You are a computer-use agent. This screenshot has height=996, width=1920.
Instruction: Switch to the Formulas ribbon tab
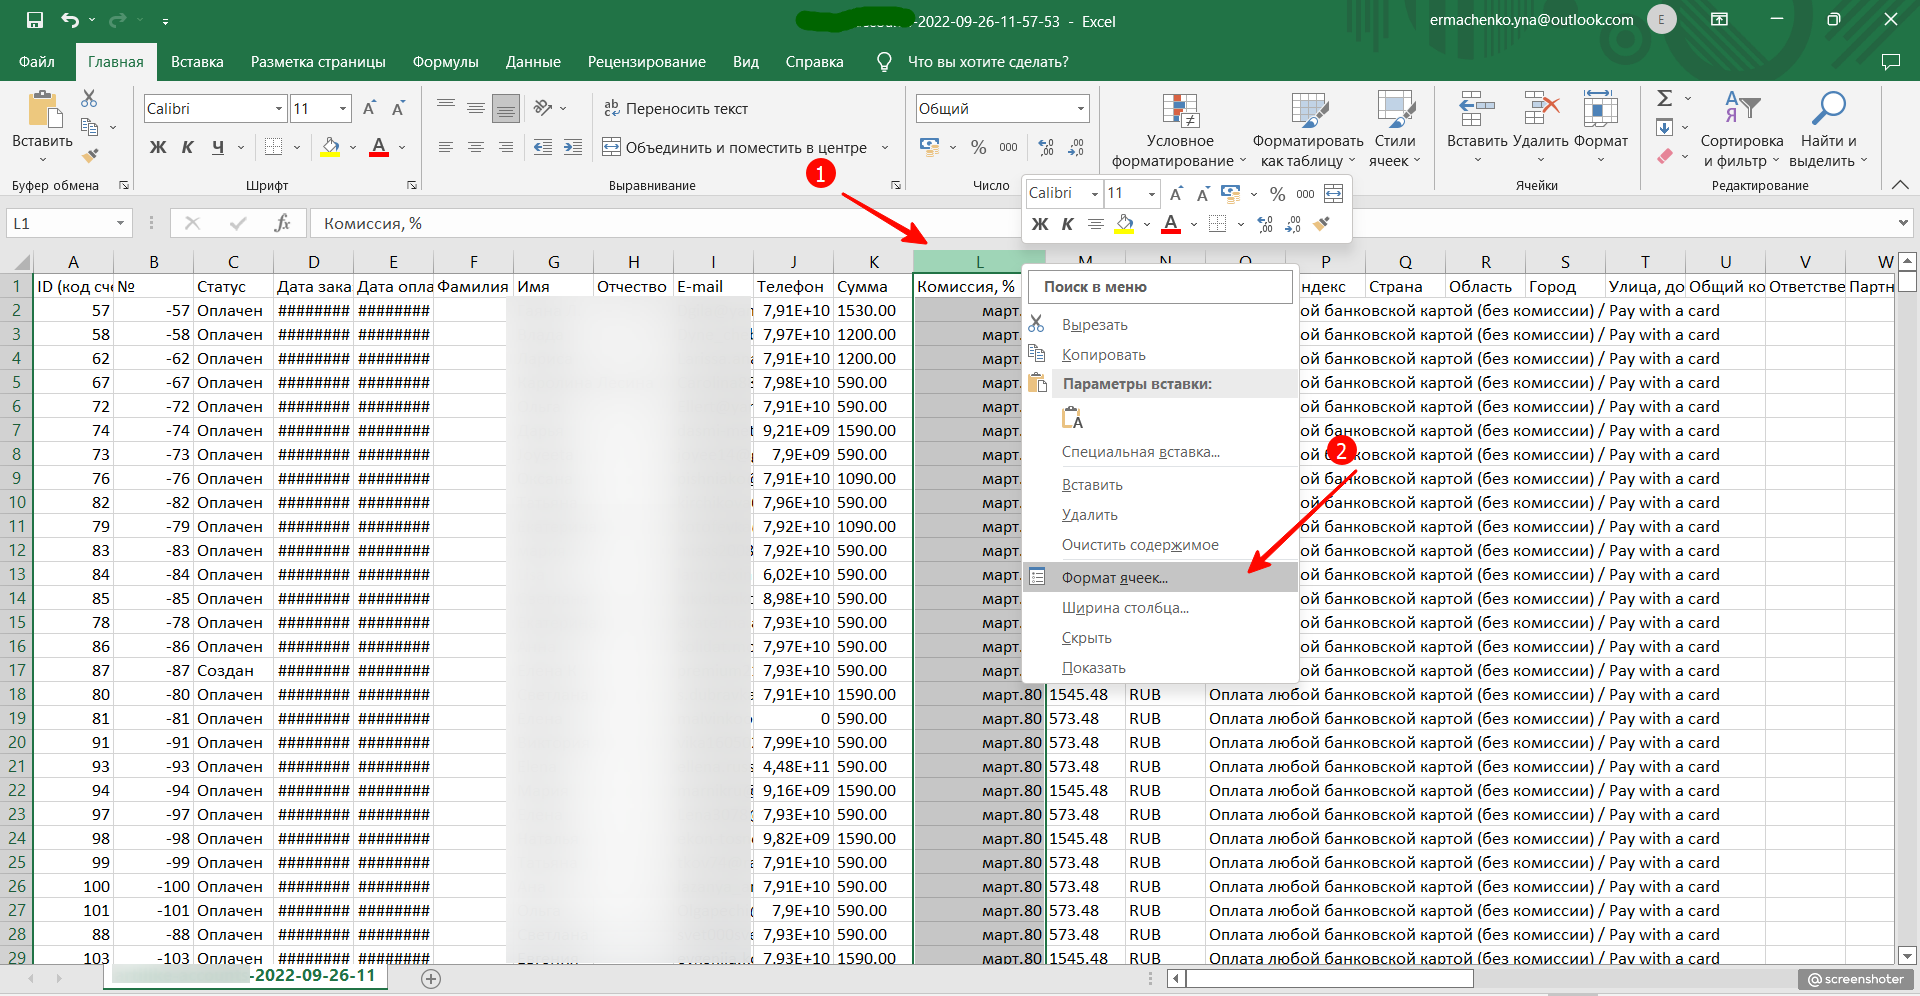445,62
